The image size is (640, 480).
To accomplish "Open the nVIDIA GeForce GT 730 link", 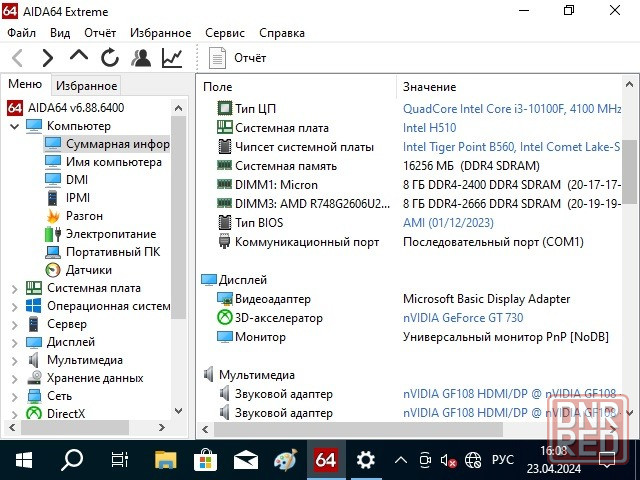I will [463, 318].
